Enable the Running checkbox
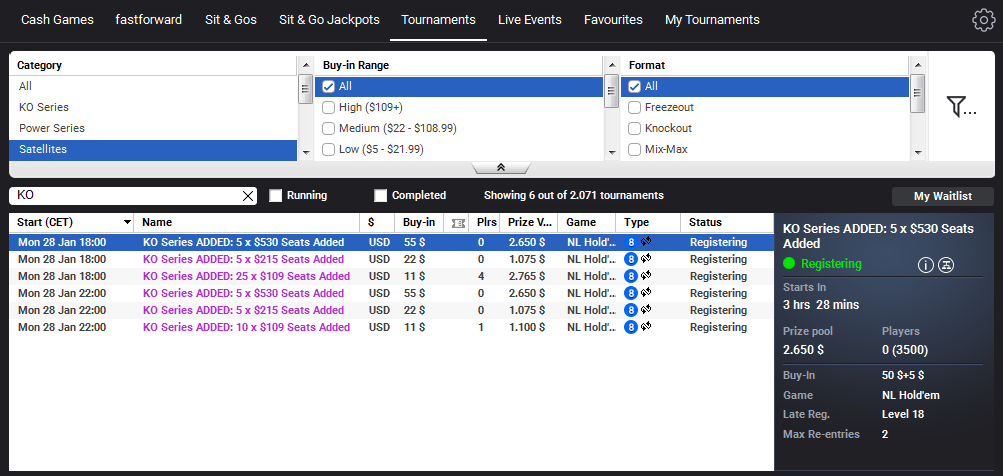 276,196
